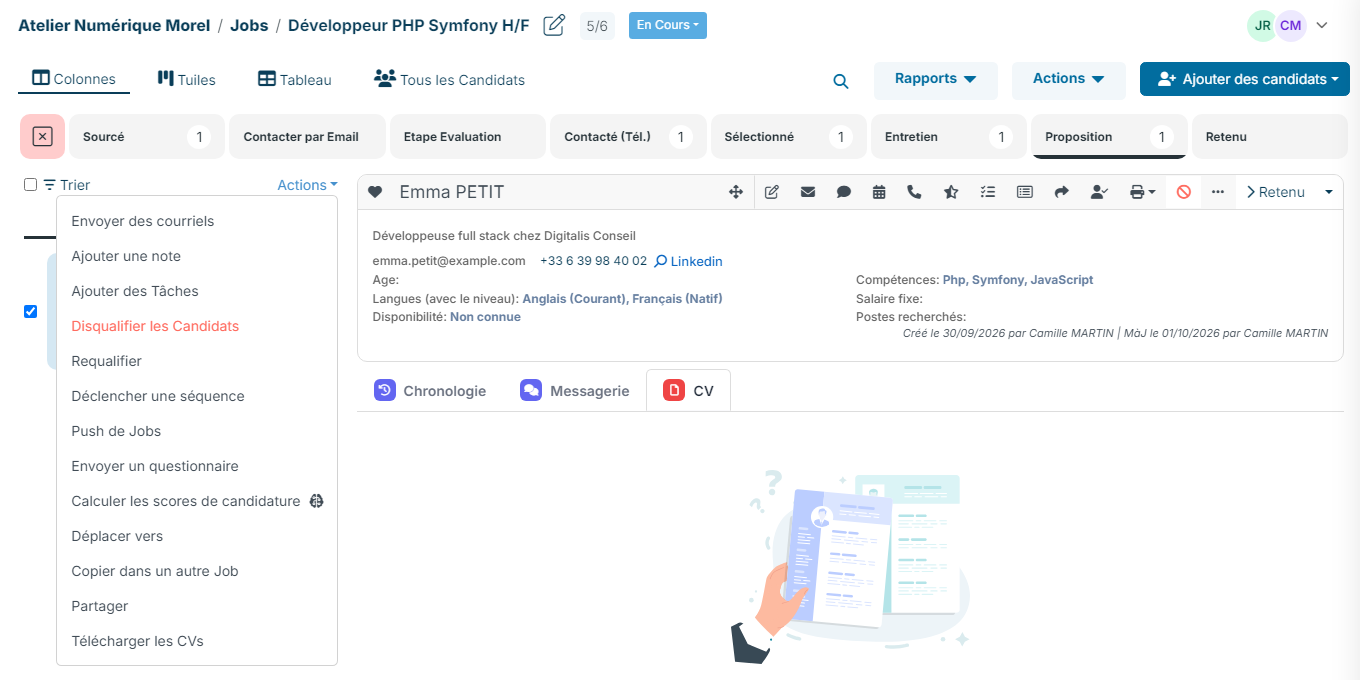Click the edit job title pencil icon

coord(554,26)
